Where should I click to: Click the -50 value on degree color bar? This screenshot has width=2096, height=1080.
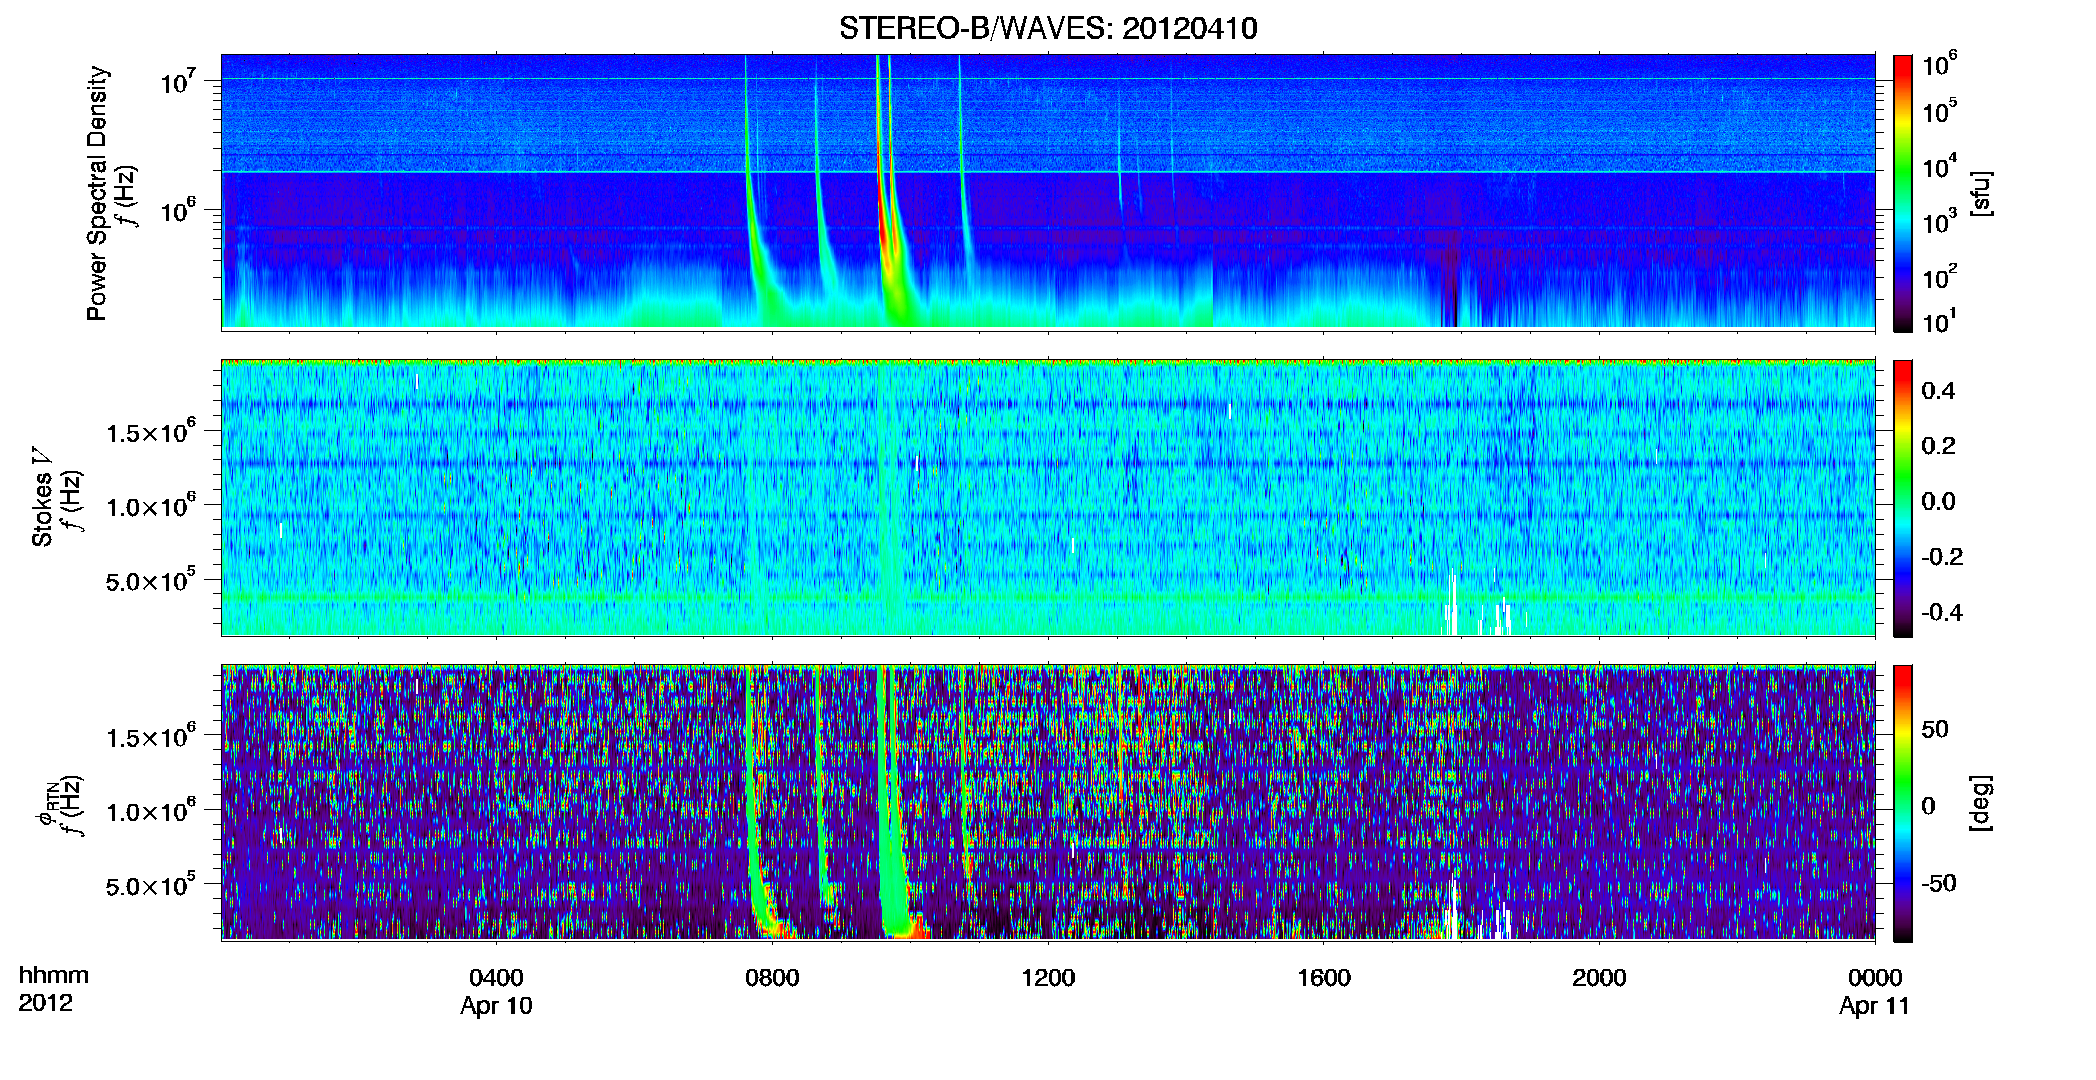point(1939,883)
